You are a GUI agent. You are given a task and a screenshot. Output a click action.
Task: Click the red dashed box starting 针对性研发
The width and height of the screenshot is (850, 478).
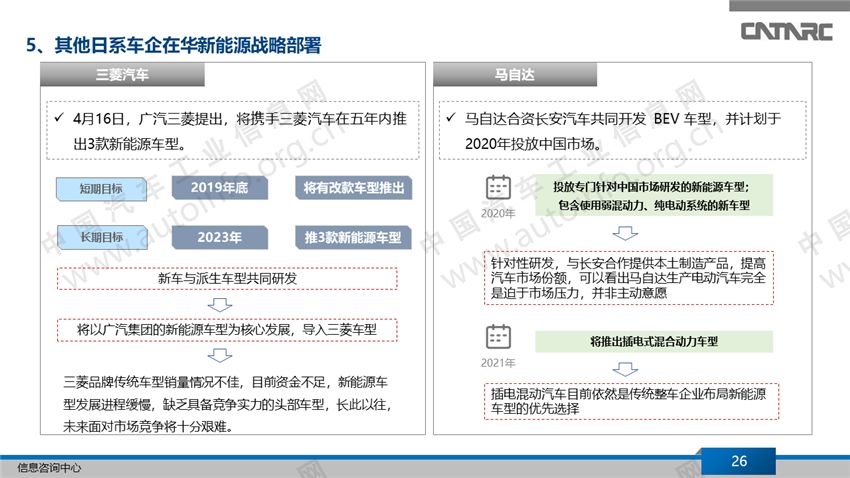coord(629,278)
